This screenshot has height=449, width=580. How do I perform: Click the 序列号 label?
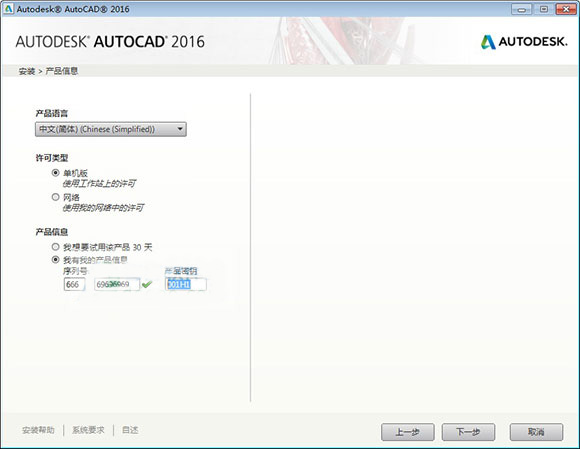[x=76, y=271]
